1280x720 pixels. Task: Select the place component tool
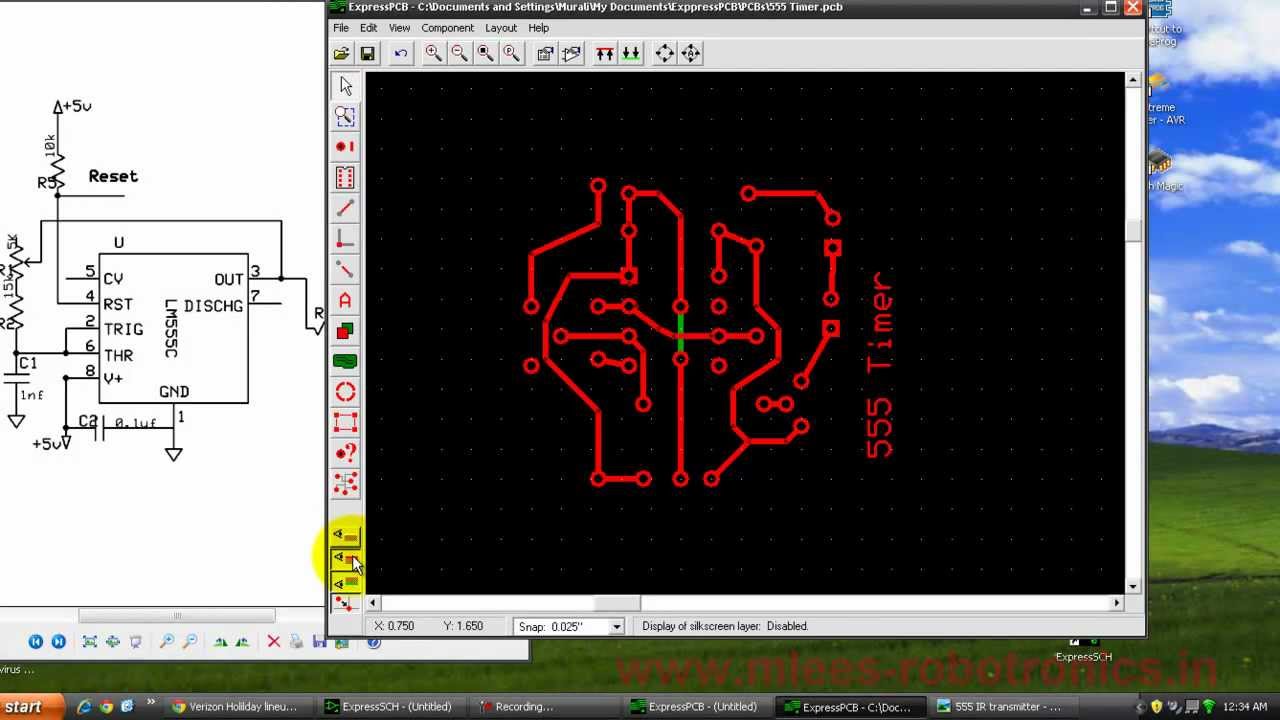345,177
